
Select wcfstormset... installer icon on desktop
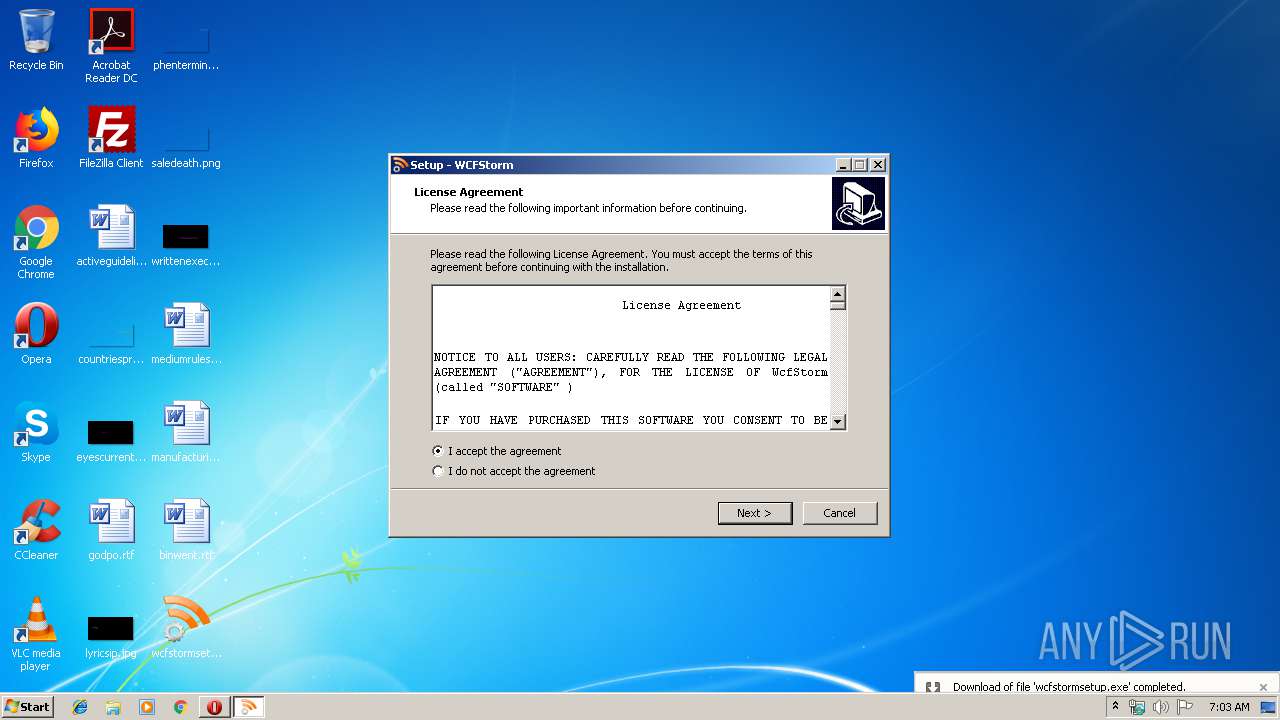(186, 628)
